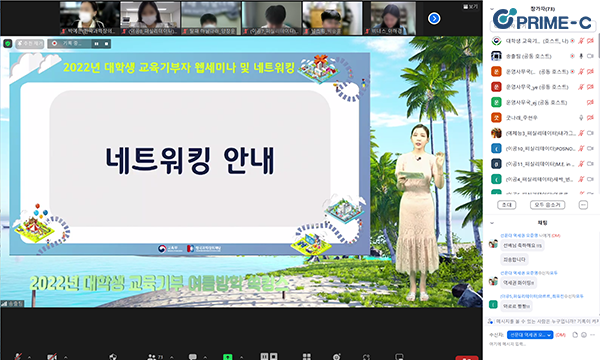This screenshot has width=600, height=360.
Task: Pause the recording in progress
Action: 96,44
